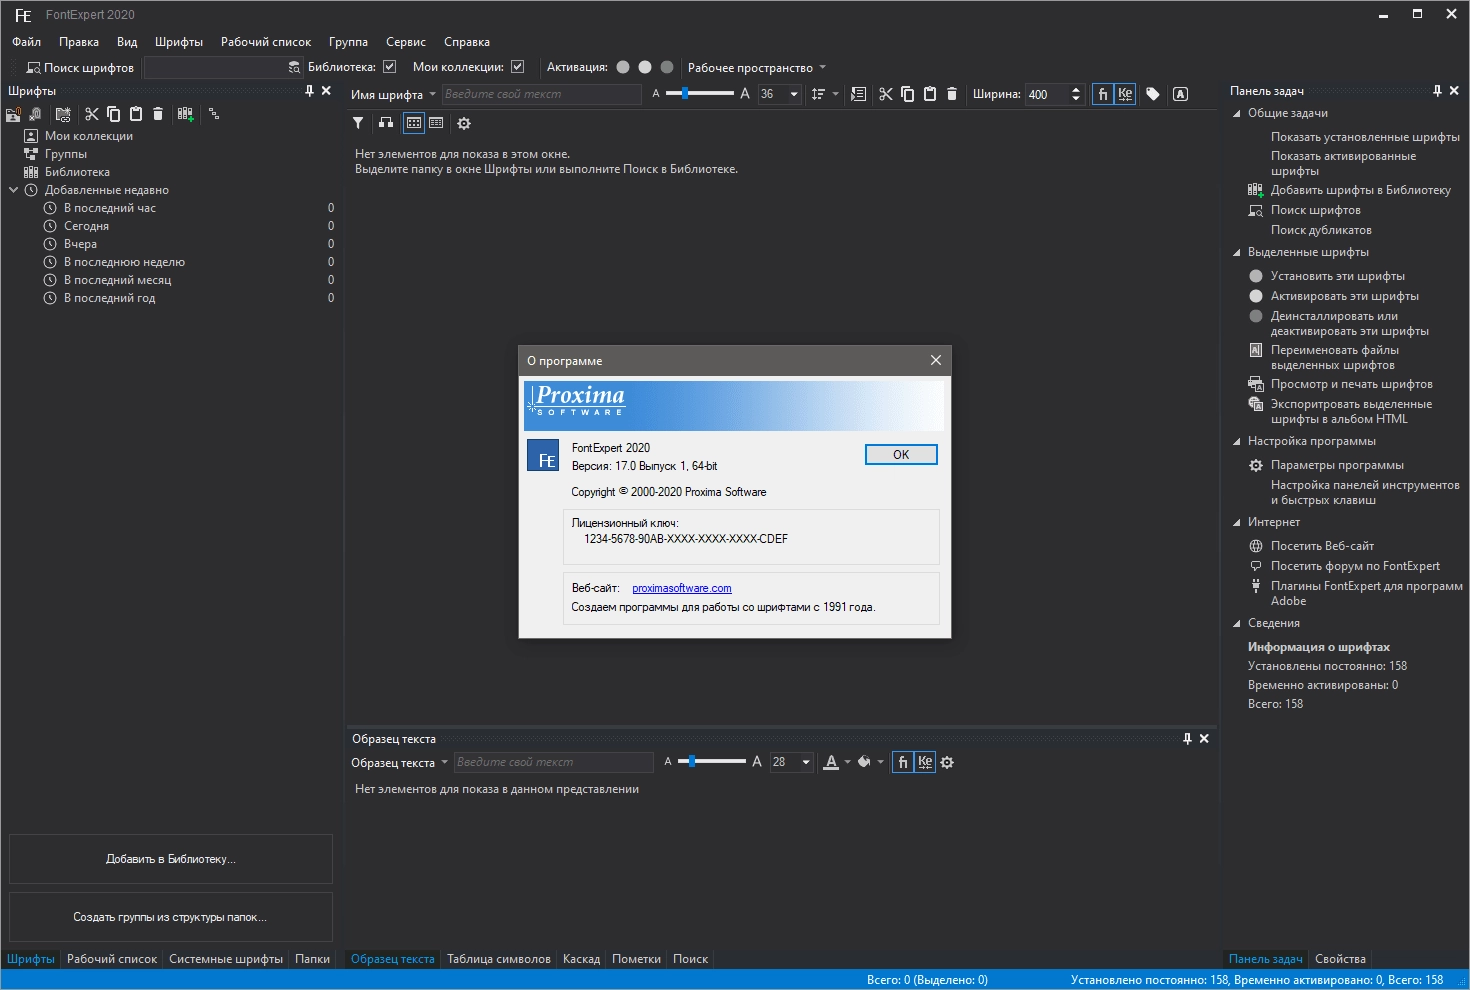This screenshot has height=990, width=1470.
Task: Click the tree structure icon in Шрифты toolbar
Action: tap(213, 114)
